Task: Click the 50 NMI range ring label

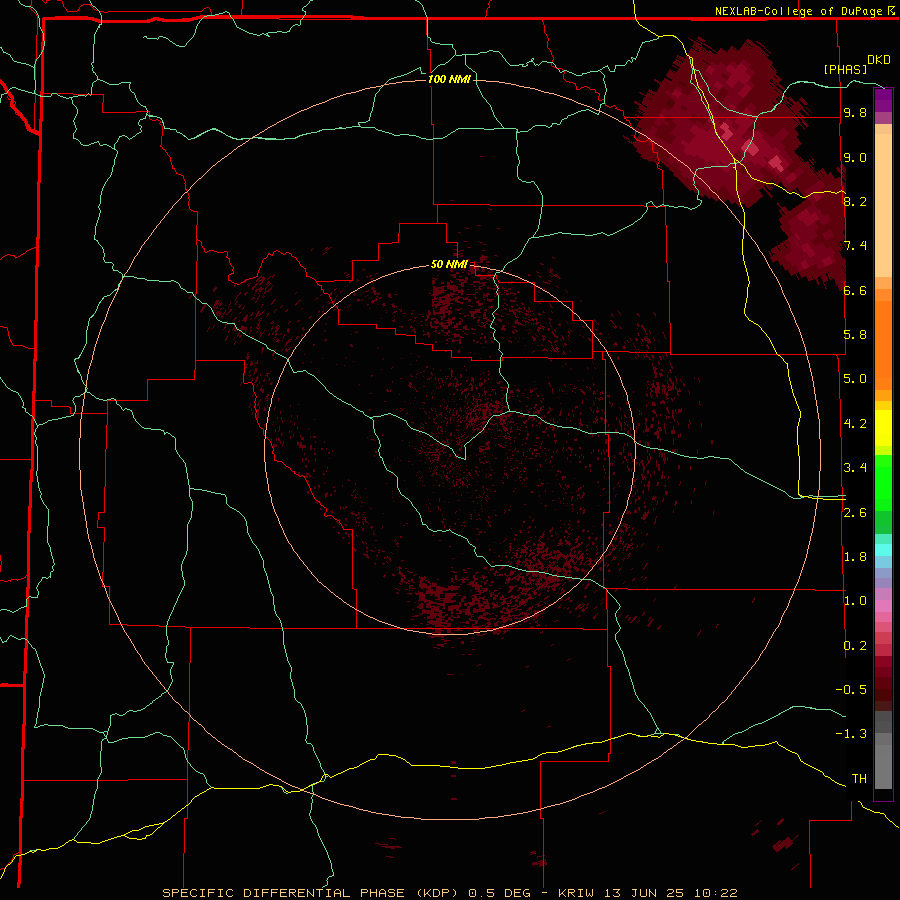Action: (x=449, y=264)
